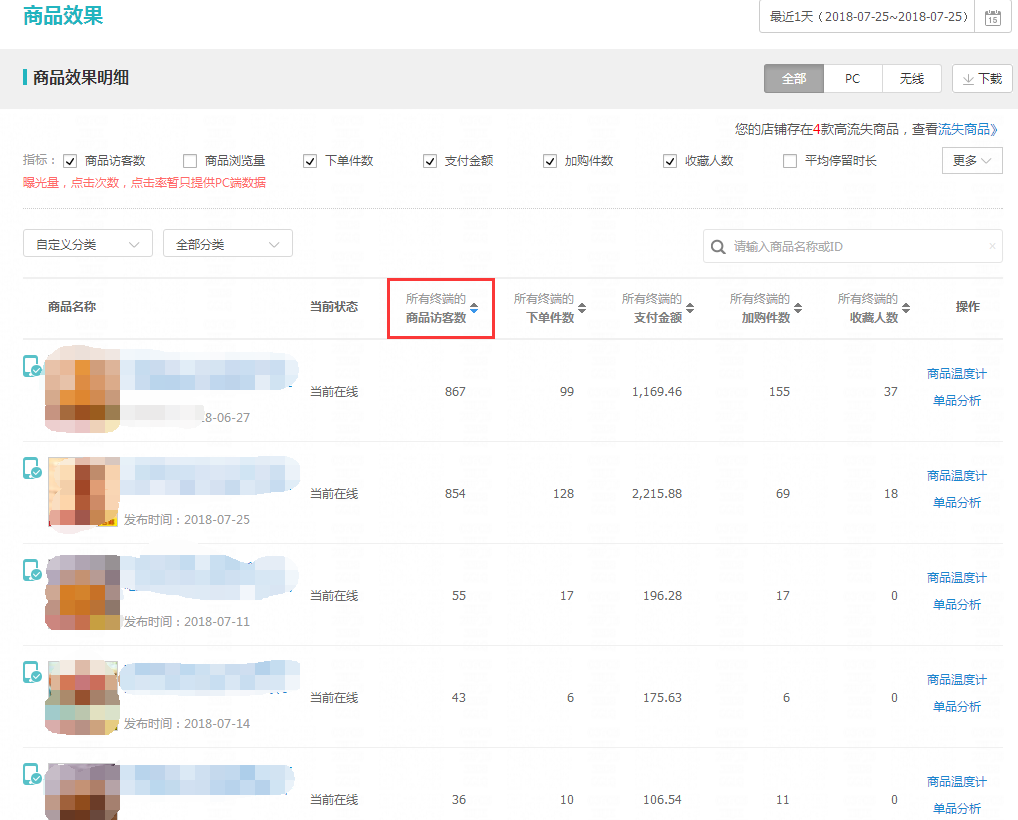1018x820 pixels.
Task: Open the 流失商品 link
Action: pyautogui.click(x=968, y=129)
